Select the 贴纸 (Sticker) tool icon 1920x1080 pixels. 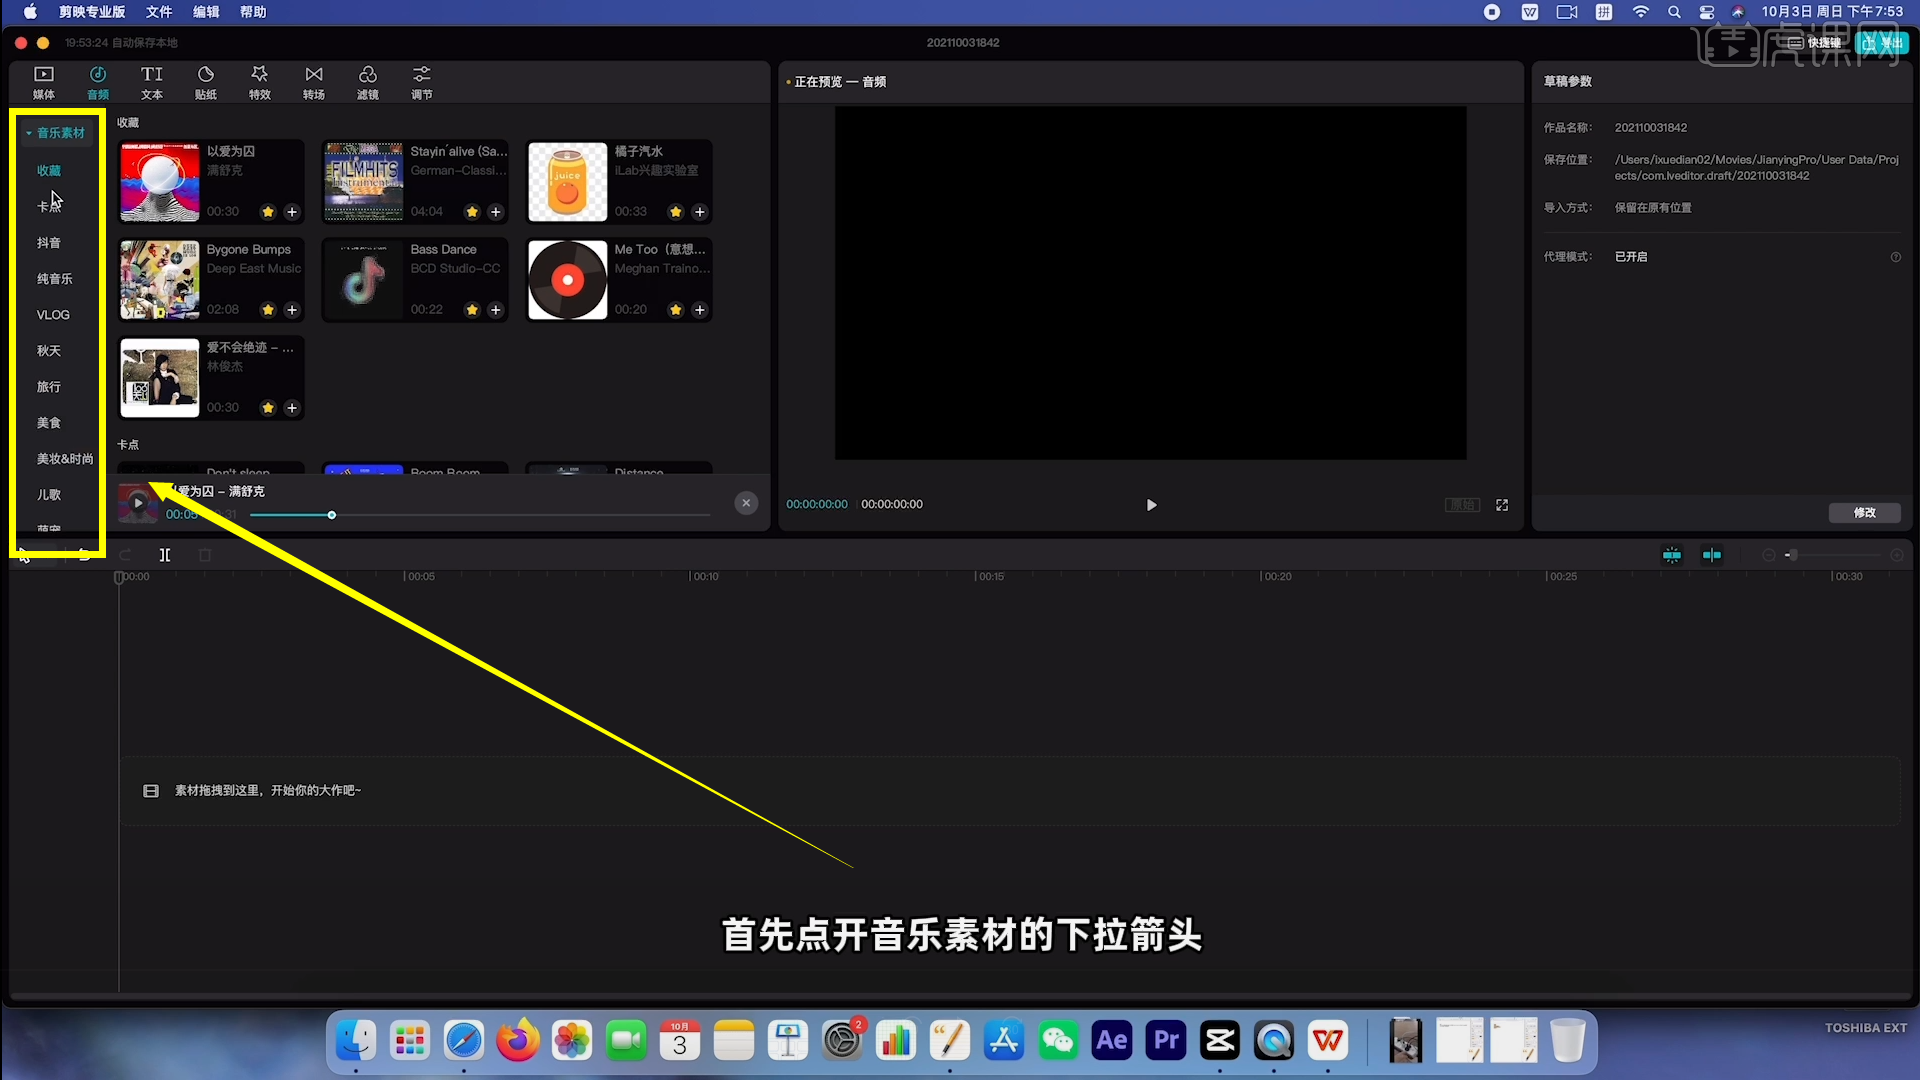coord(204,82)
